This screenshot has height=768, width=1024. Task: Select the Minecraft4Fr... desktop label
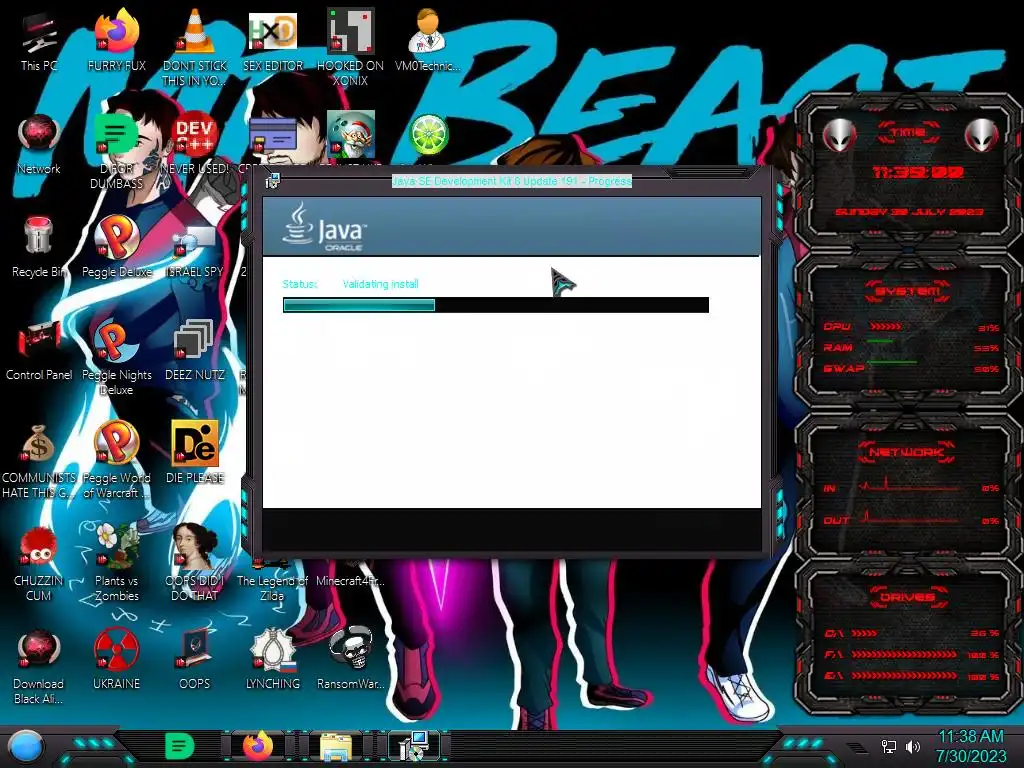pos(351,581)
